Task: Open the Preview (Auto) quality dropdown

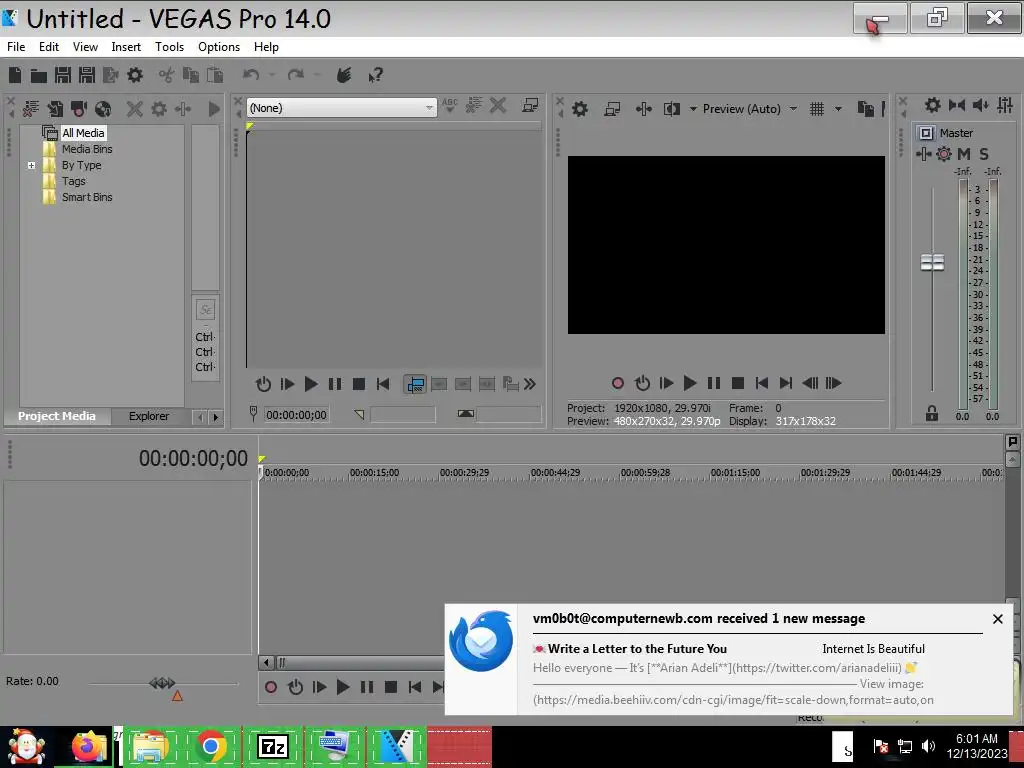Action: (793, 109)
